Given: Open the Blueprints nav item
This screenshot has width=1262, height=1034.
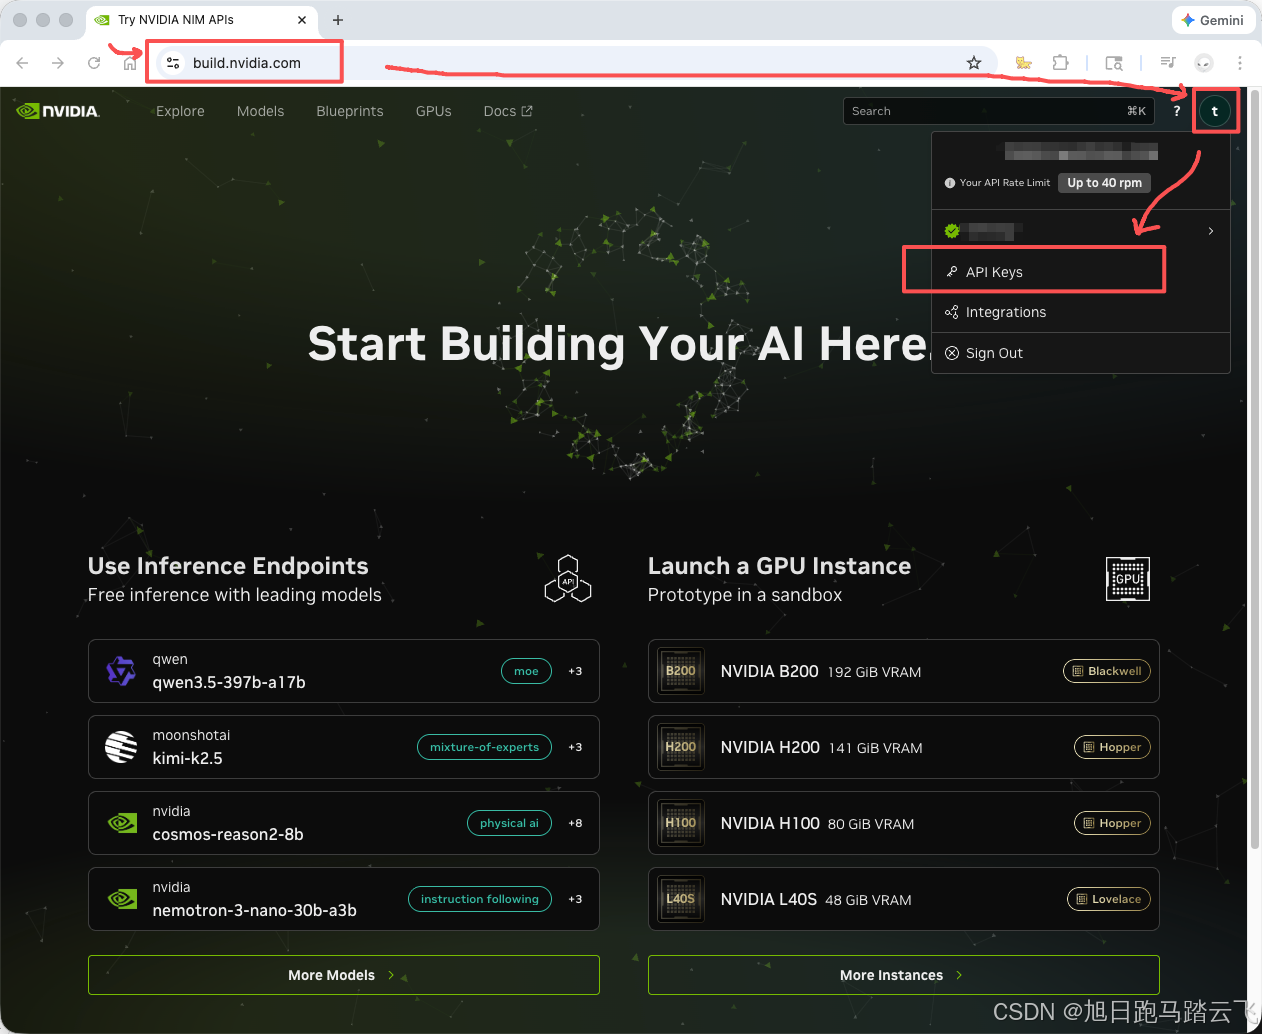Looking at the screenshot, I should pyautogui.click(x=350, y=111).
